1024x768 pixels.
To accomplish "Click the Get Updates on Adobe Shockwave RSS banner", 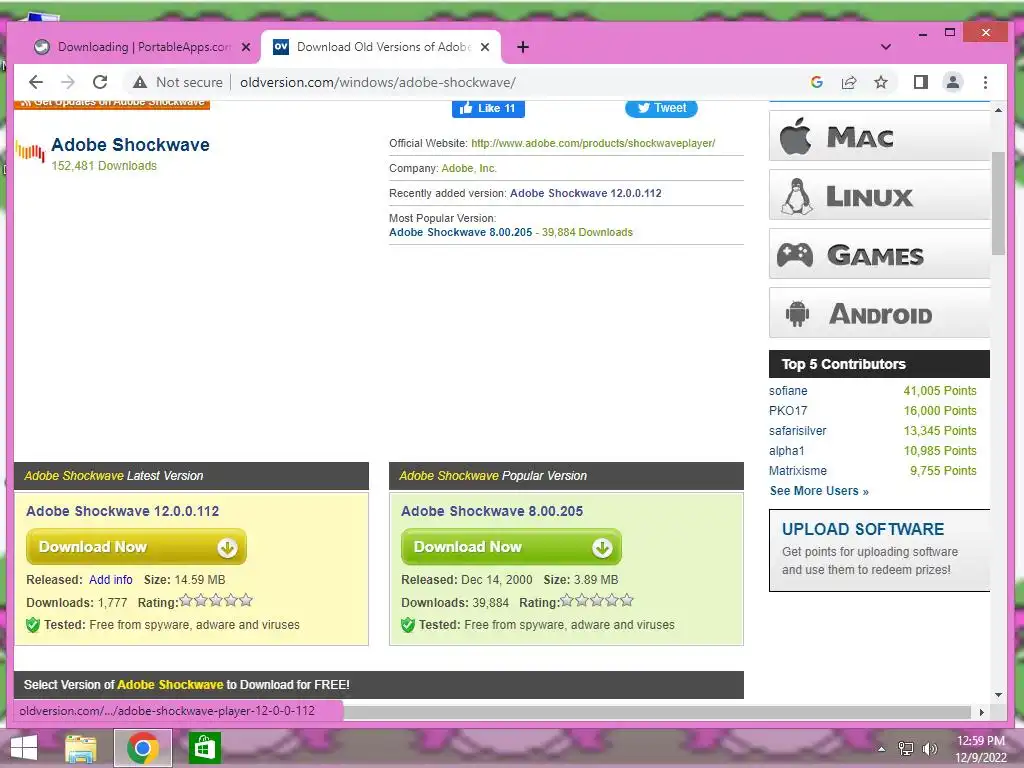I will [x=112, y=104].
